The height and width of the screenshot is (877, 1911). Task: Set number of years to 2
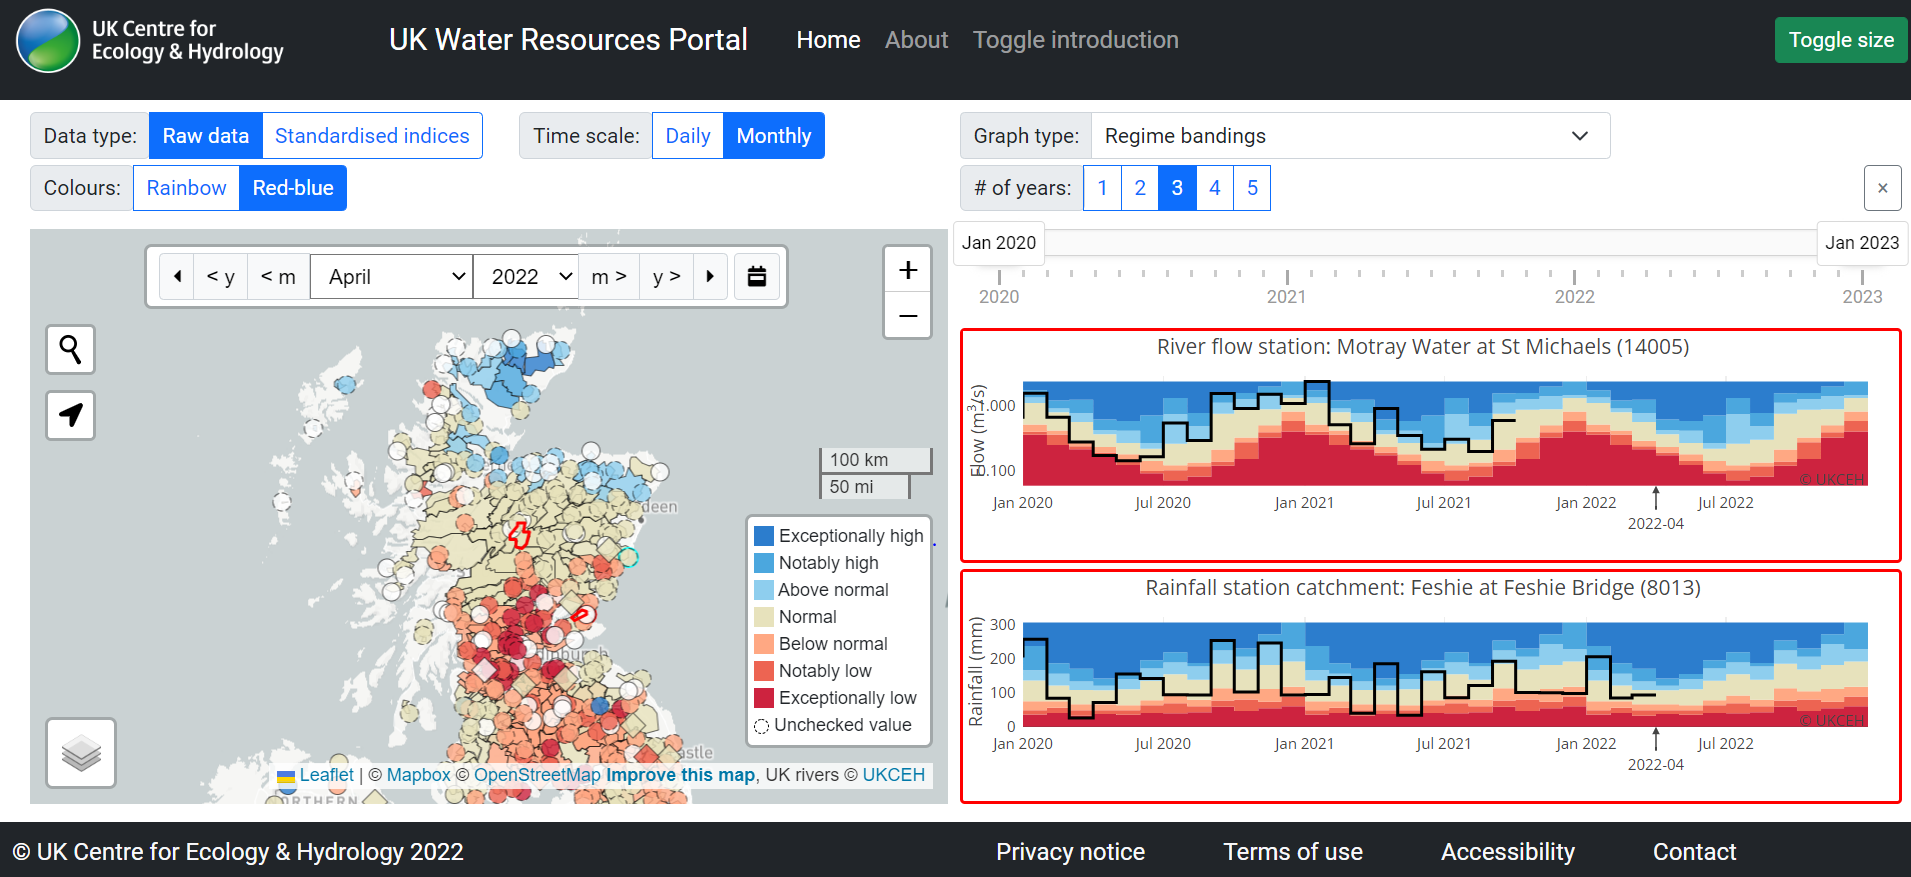tap(1140, 188)
